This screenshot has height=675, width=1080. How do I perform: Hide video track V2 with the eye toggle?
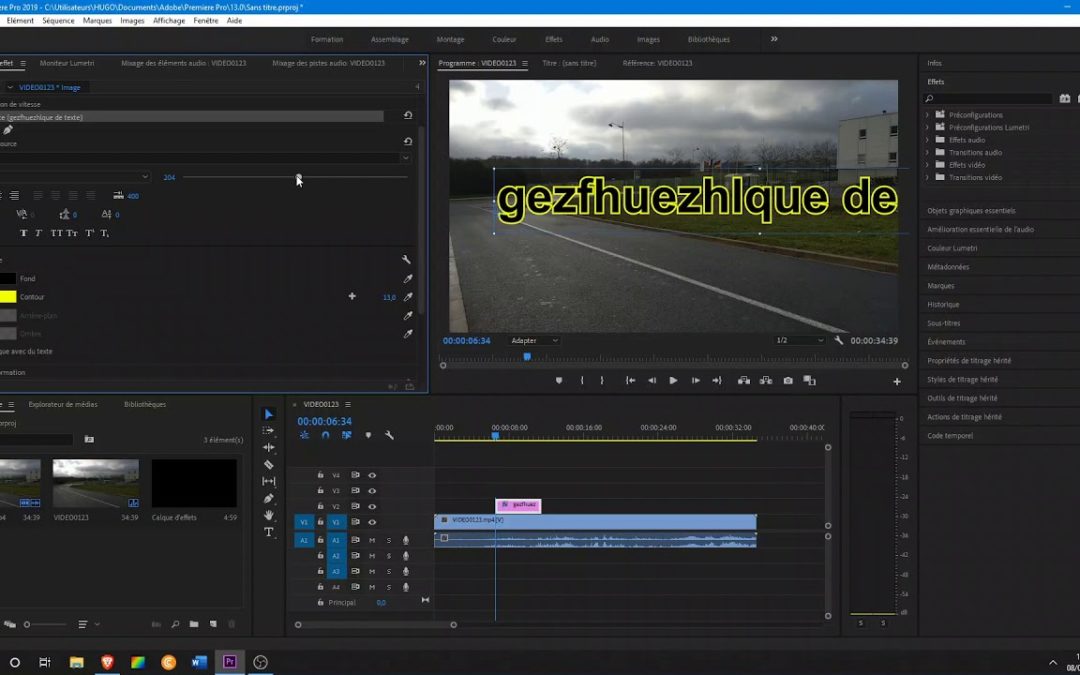(371, 506)
